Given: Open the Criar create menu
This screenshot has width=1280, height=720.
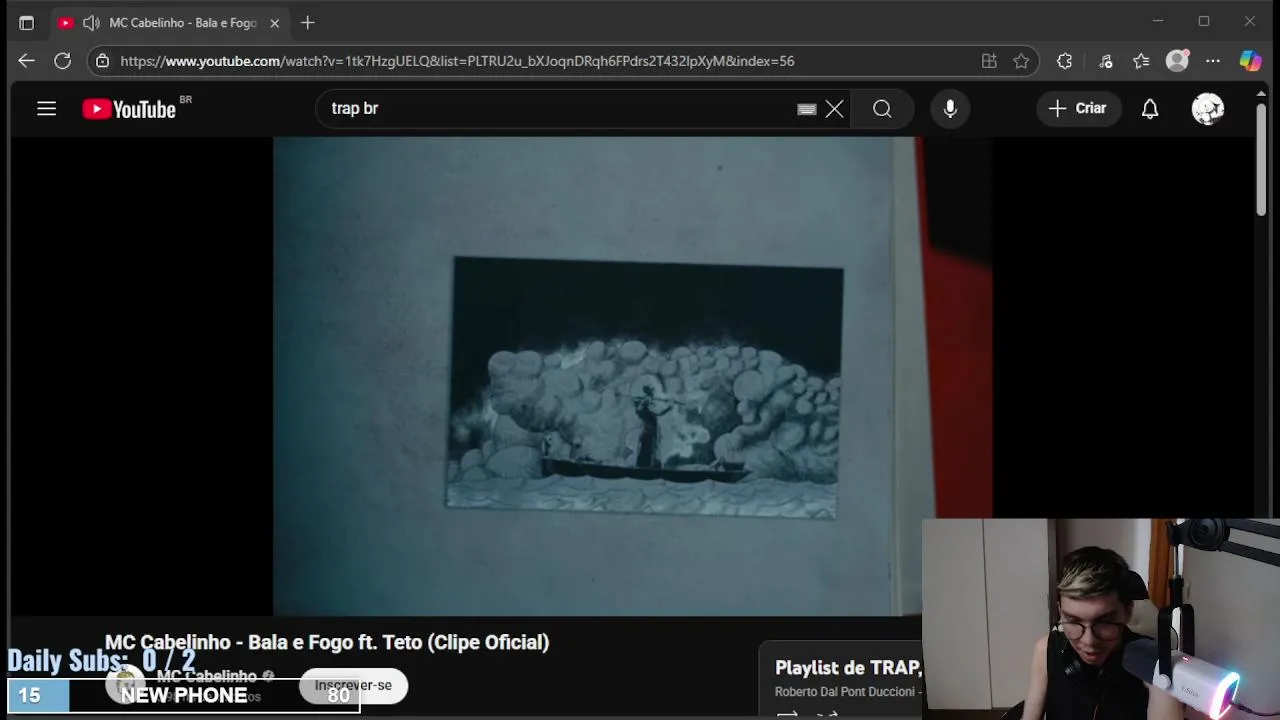Looking at the screenshot, I should (1077, 108).
